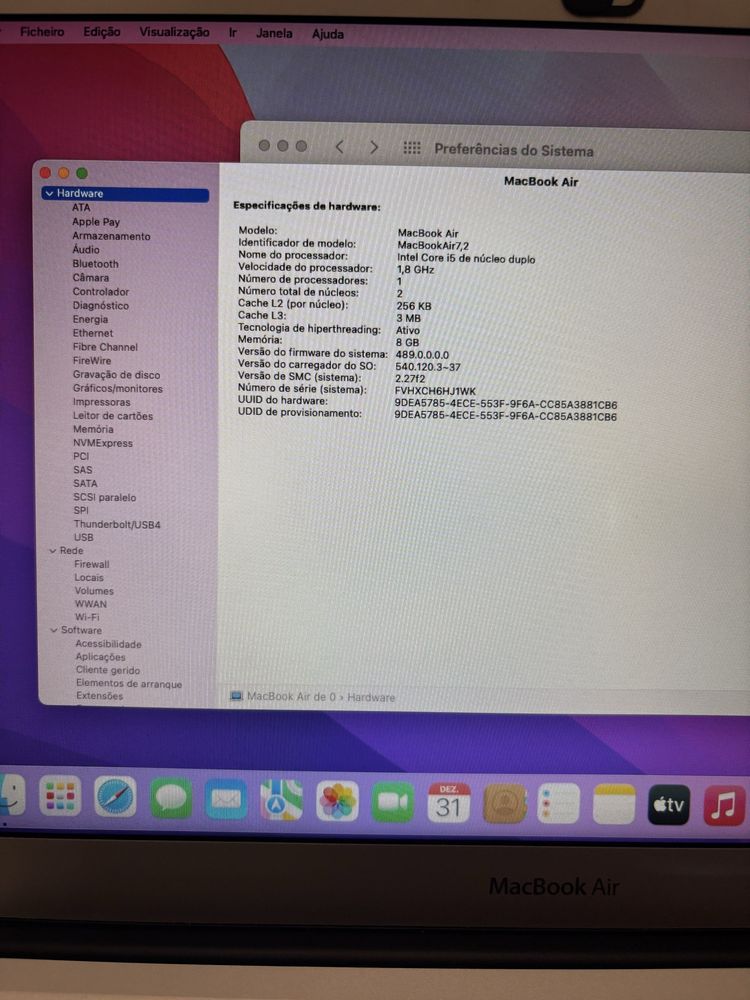Open the Ajuda menu
750x1000 pixels.
(328, 34)
